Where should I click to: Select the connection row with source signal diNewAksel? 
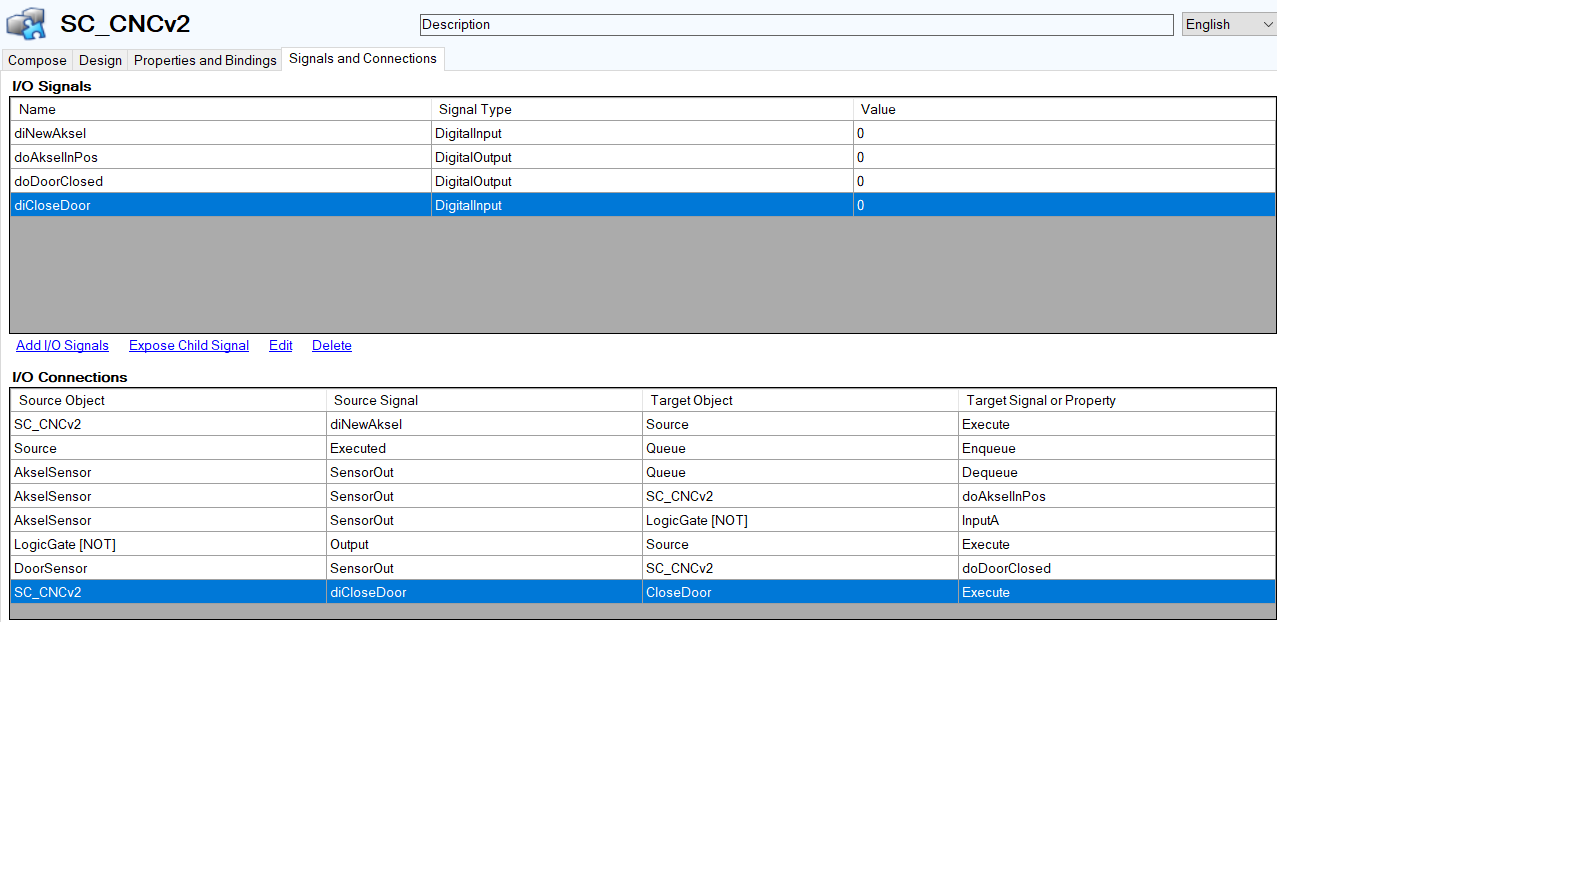coord(643,424)
